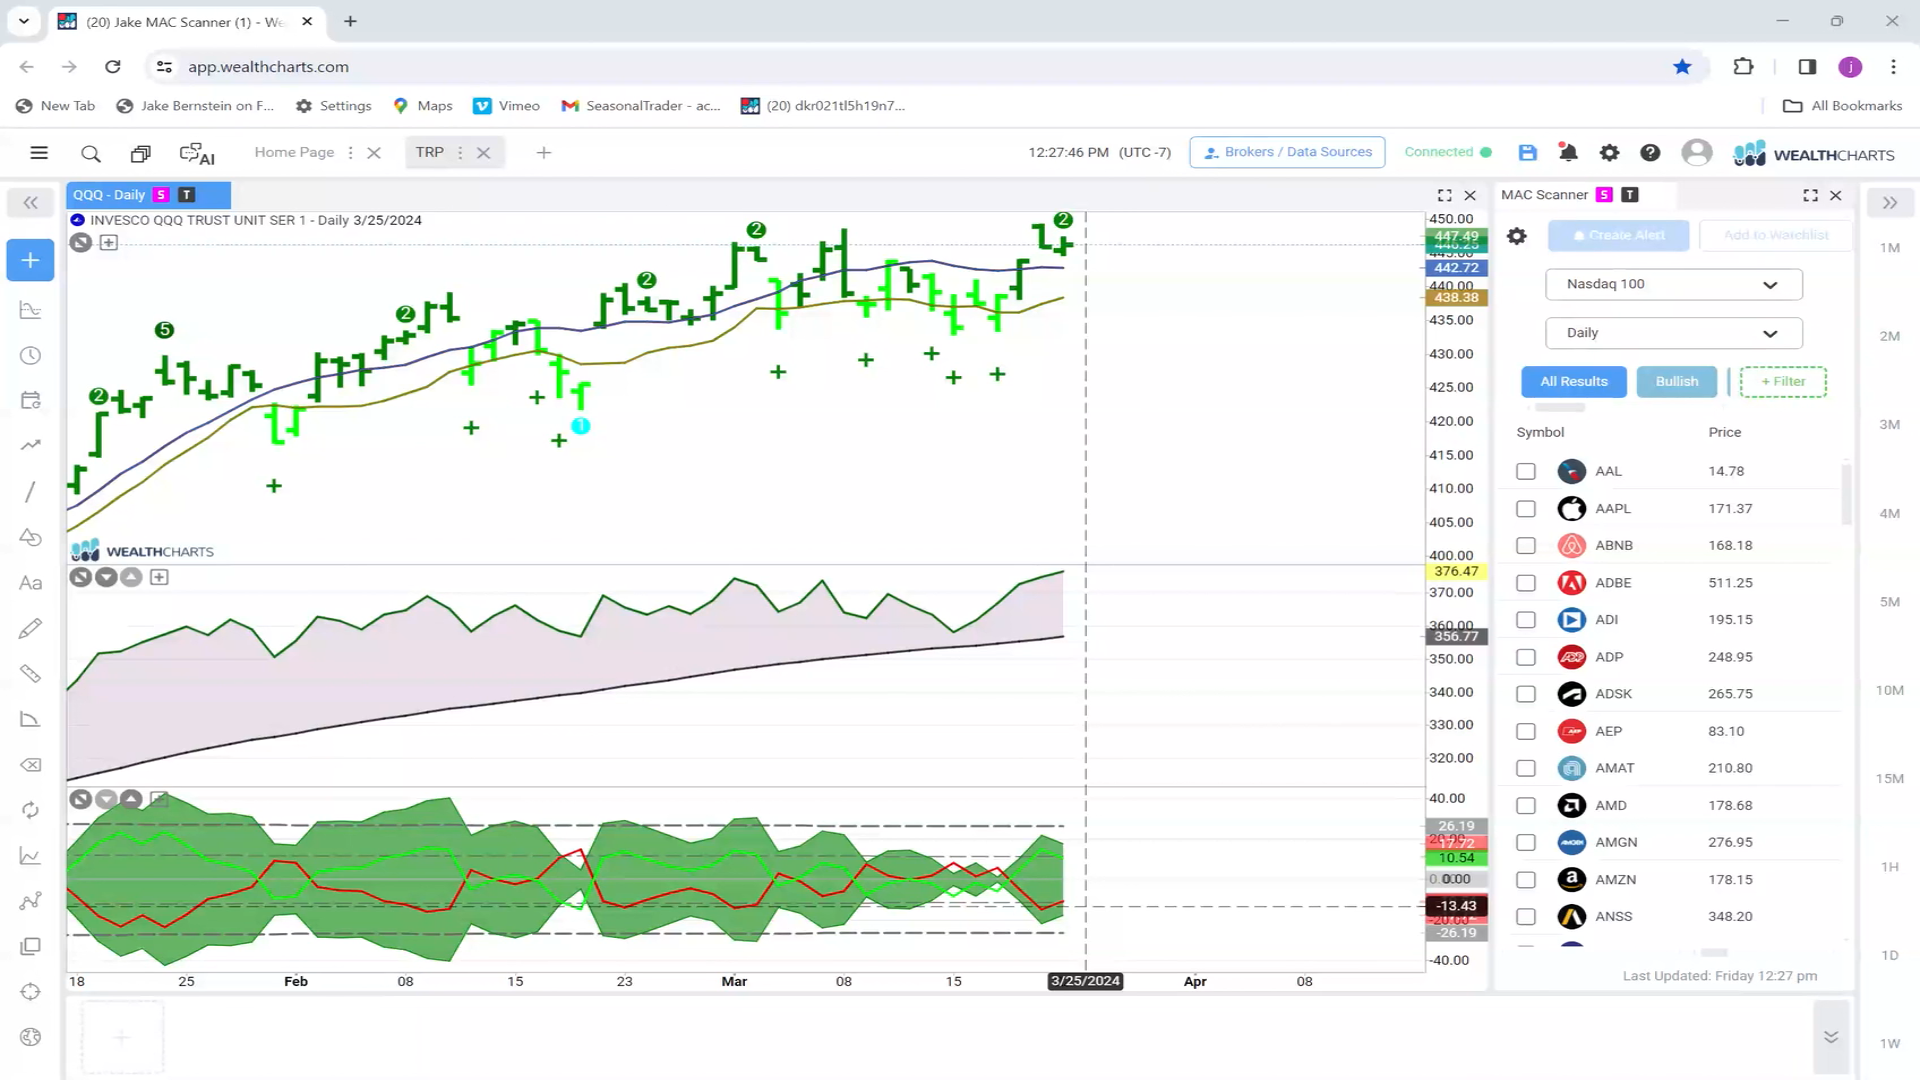Open the help question mark icon
This screenshot has width=1920, height=1080.
point(1650,152)
